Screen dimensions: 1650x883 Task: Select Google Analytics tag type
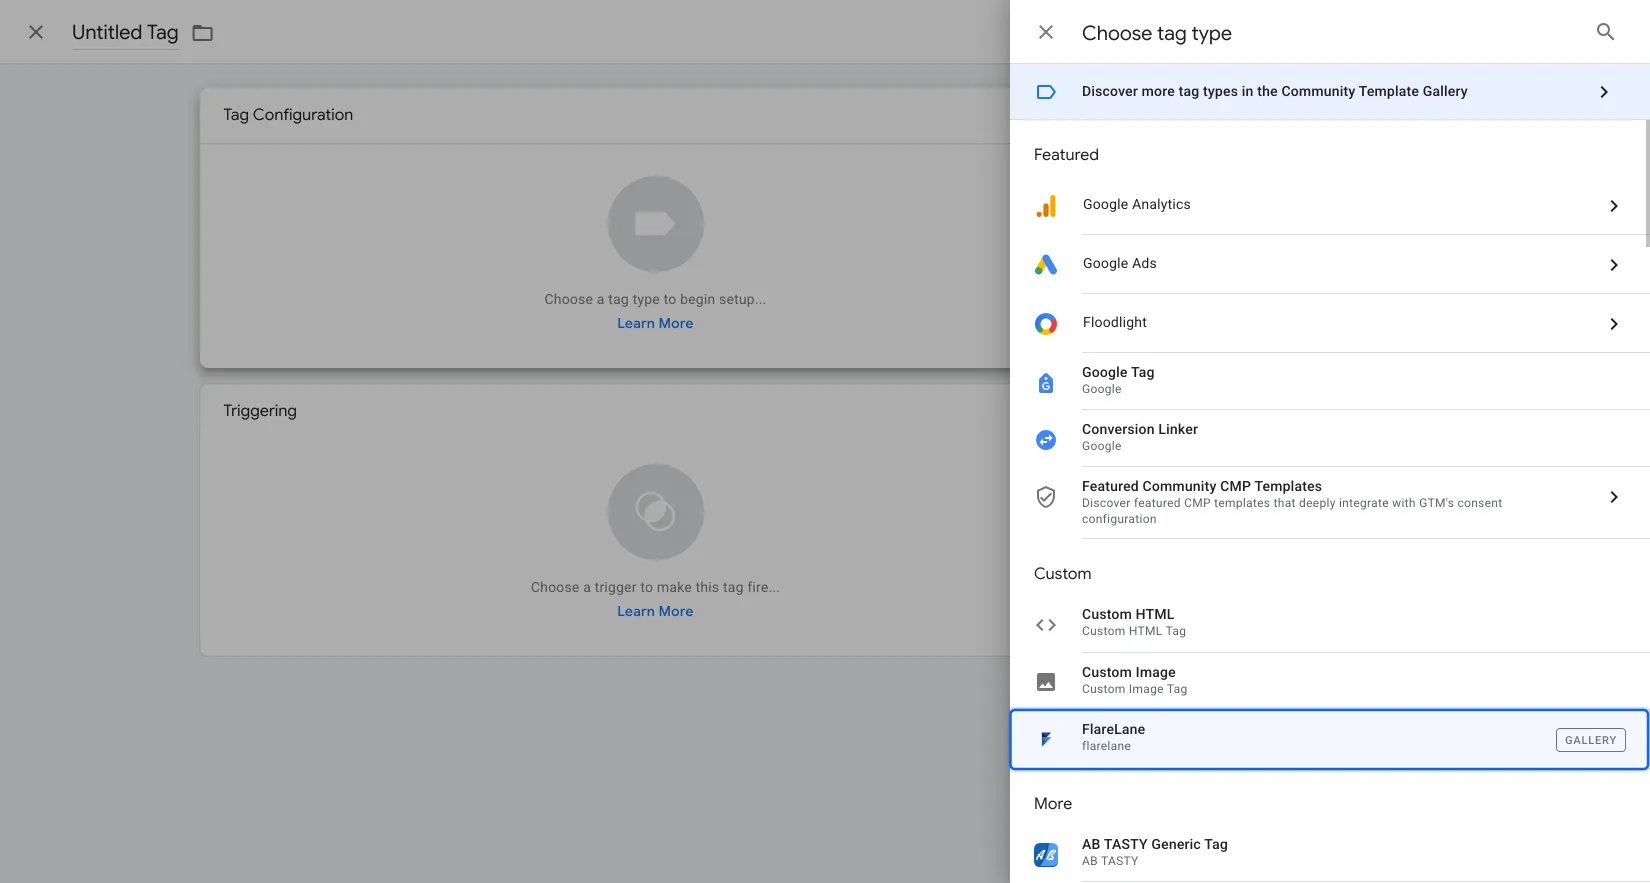1329,205
